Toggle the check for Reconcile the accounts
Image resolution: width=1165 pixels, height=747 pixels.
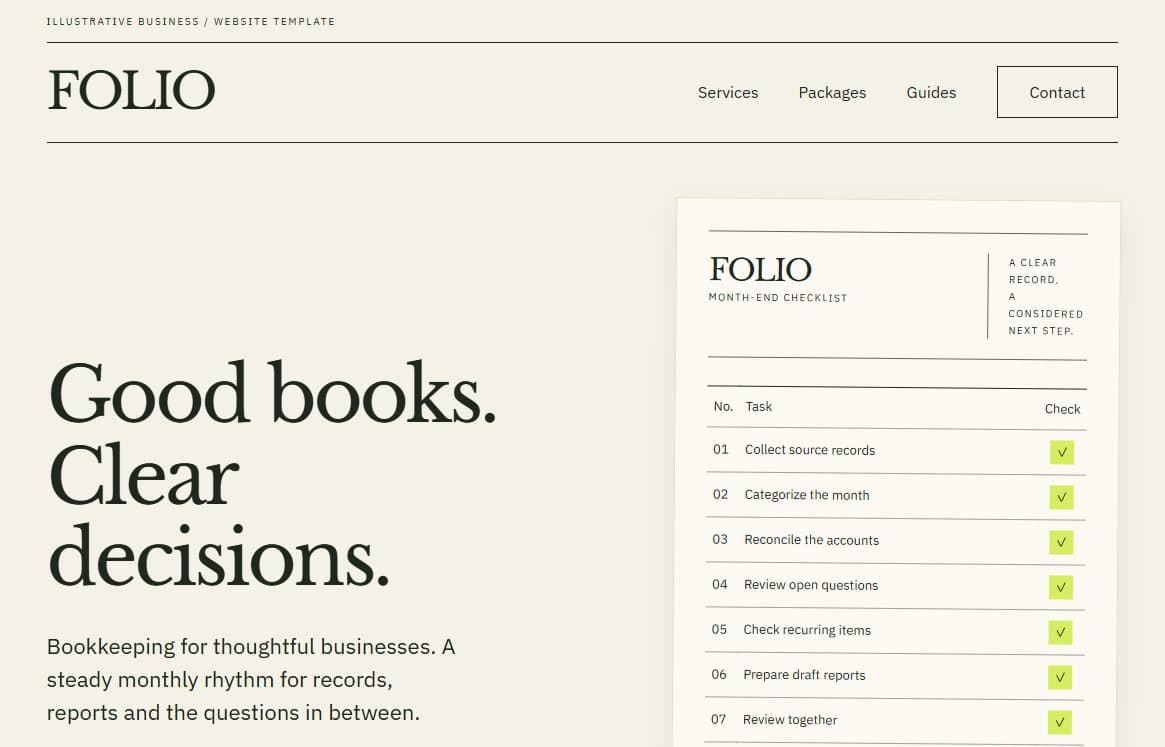pyautogui.click(x=1061, y=543)
